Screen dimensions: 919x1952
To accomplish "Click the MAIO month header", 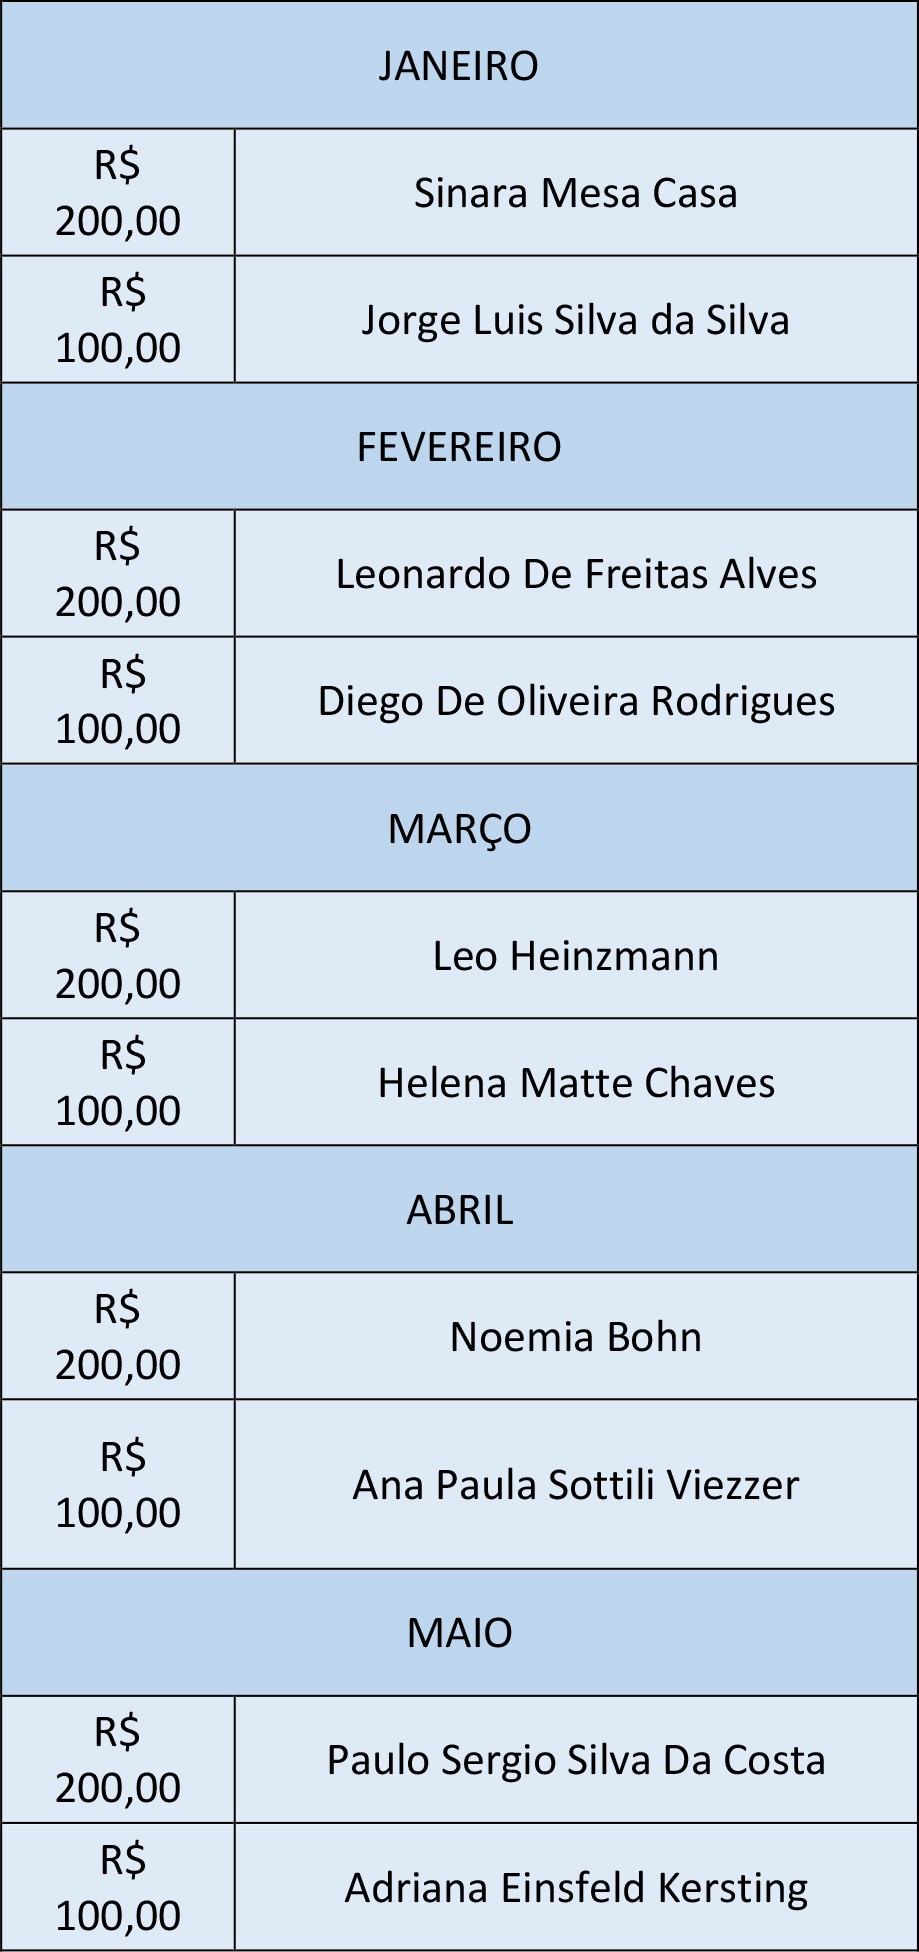I will (459, 1633).
